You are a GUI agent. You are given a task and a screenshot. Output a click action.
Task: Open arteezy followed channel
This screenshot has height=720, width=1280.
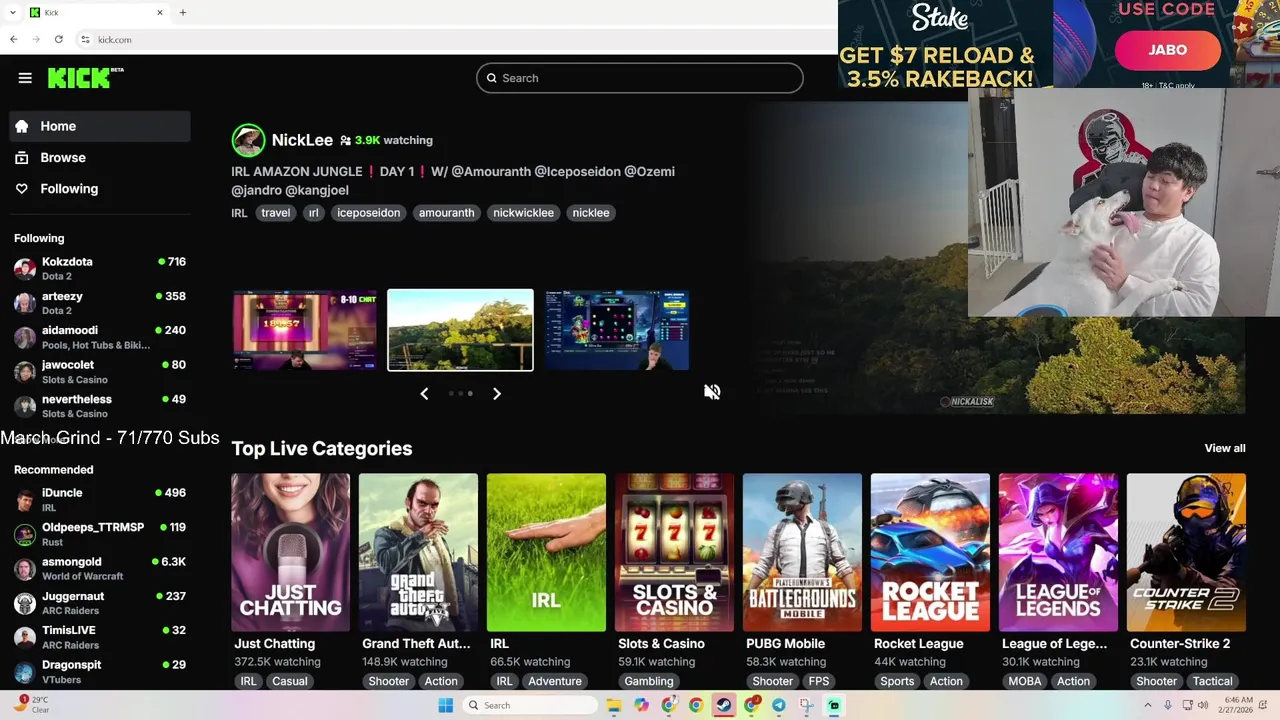click(x=100, y=303)
